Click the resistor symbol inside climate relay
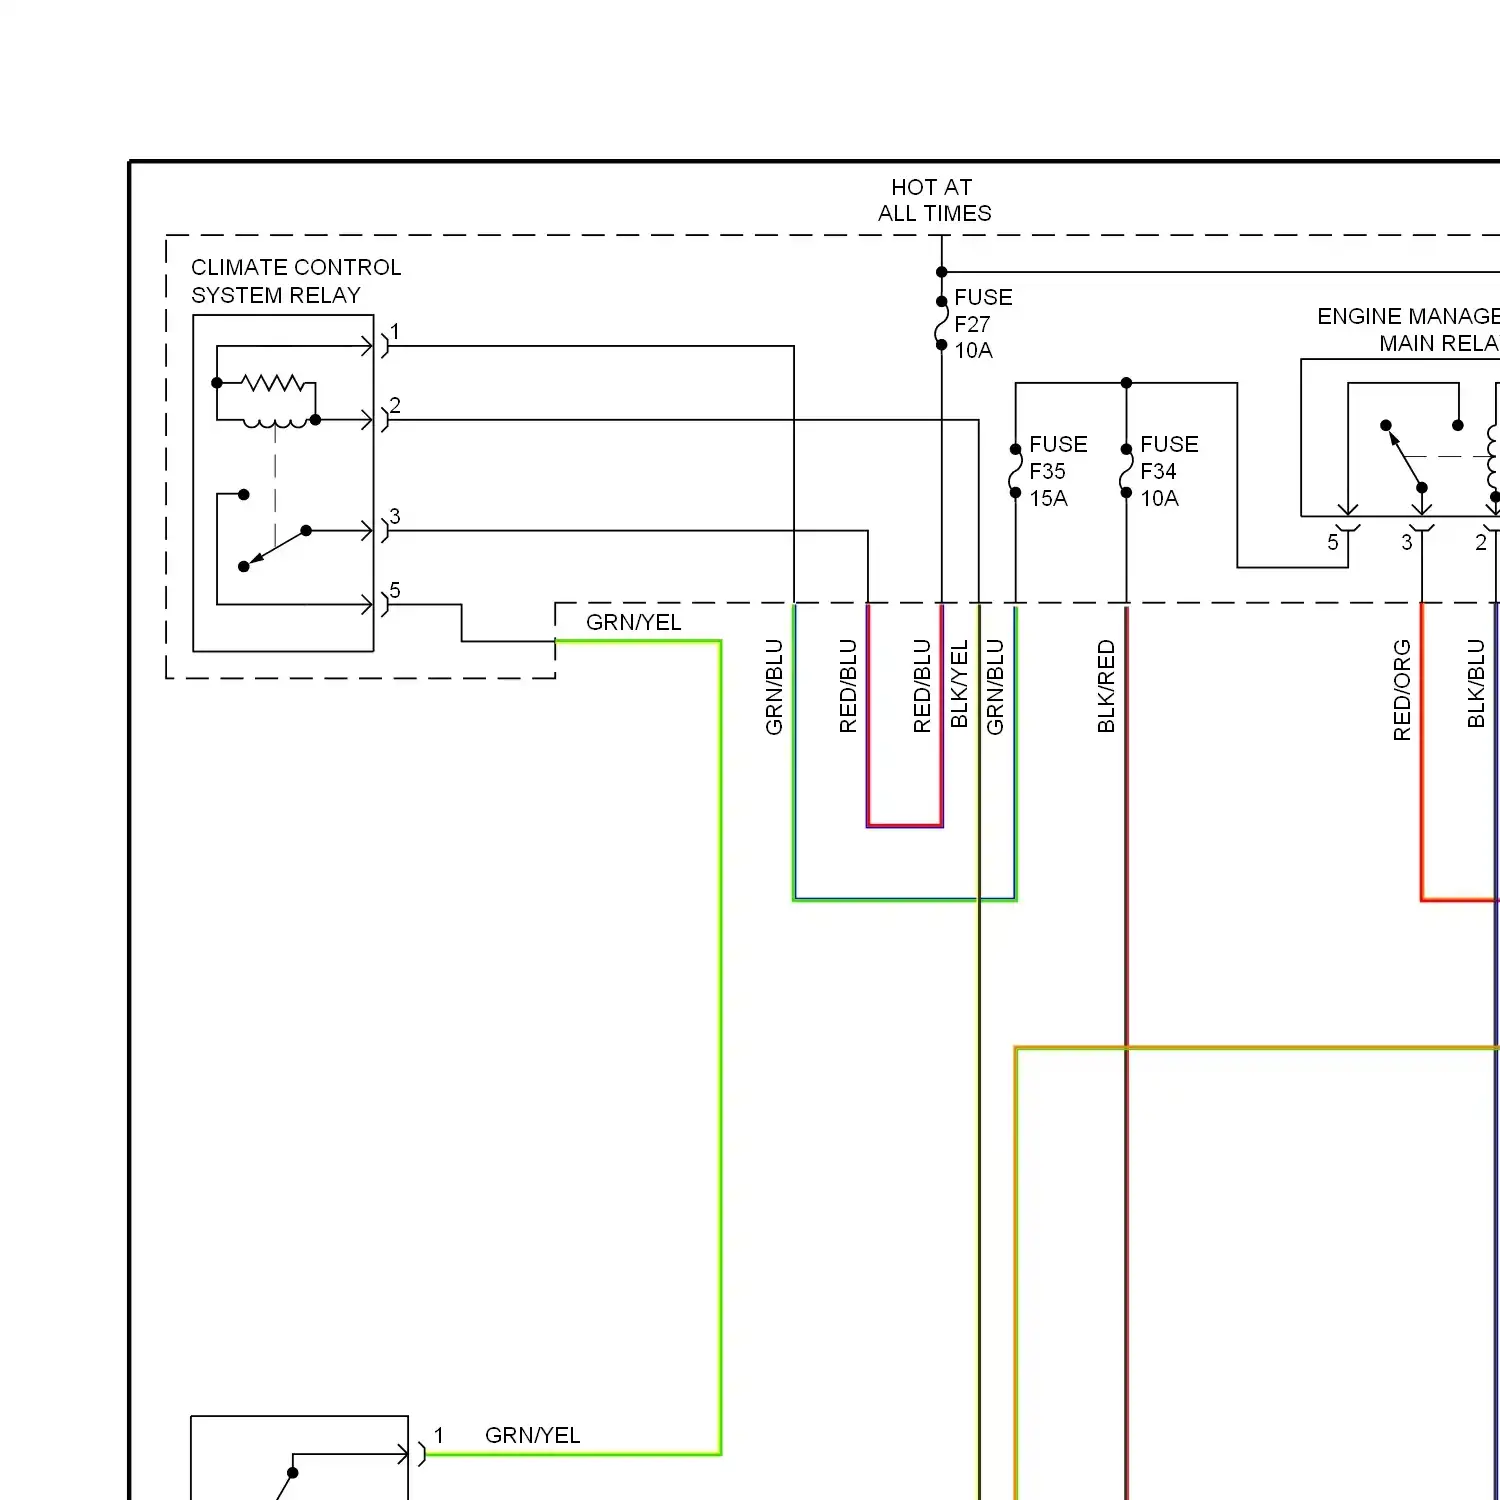The image size is (1500, 1500). pos(272,383)
